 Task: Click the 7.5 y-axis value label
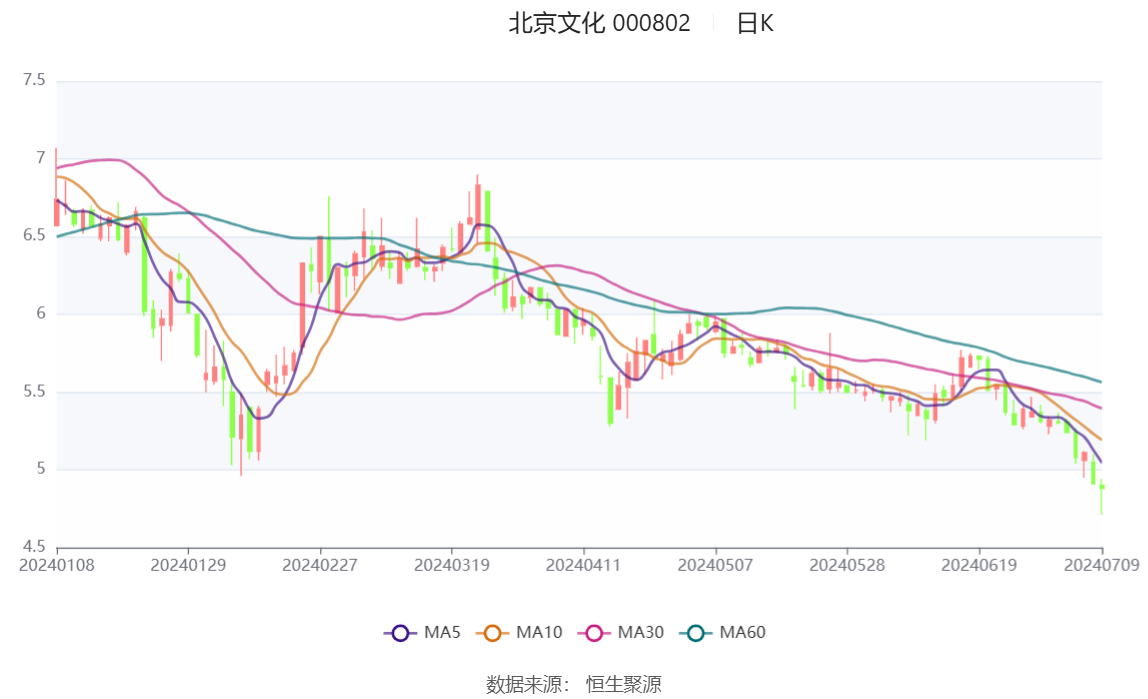(x=34, y=80)
